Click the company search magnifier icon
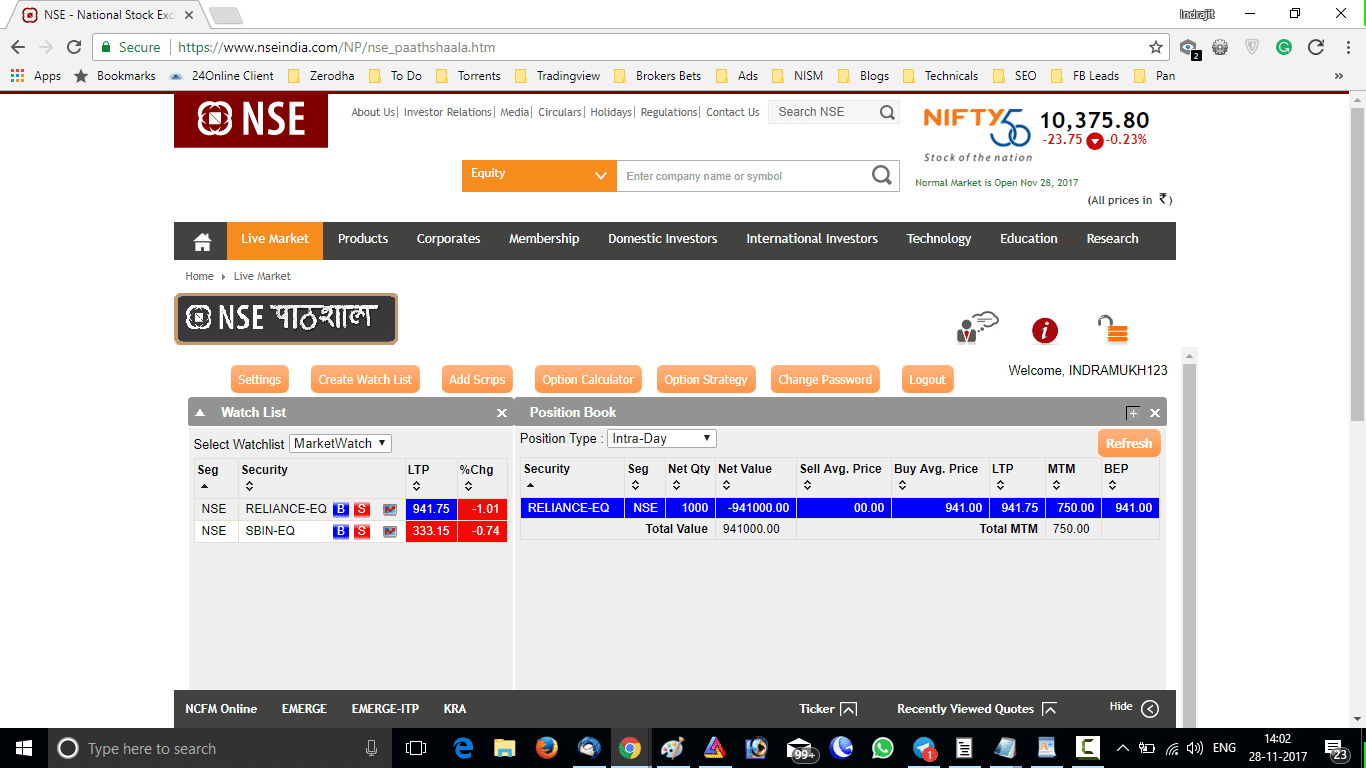The height and width of the screenshot is (768, 1366). pyautogui.click(x=881, y=176)
